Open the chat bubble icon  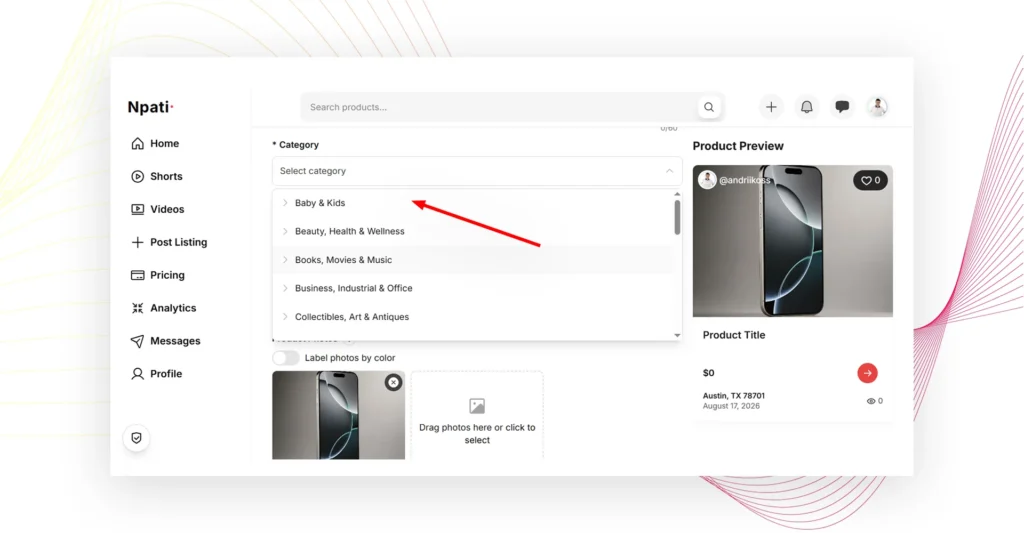point(842,106)
